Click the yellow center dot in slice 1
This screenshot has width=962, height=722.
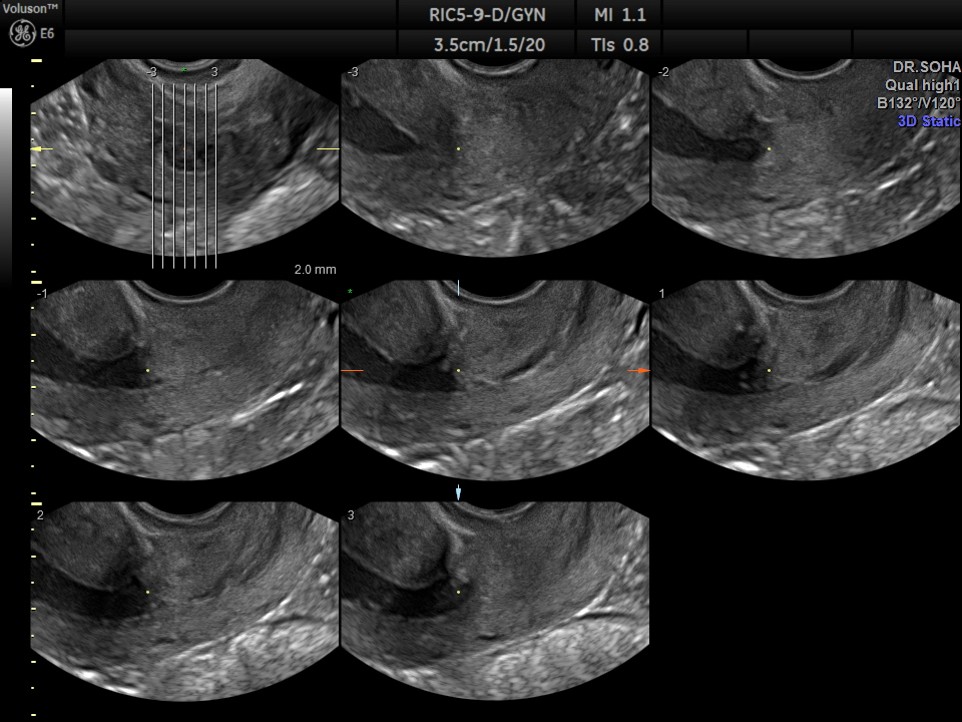click(x=769, y=371)
